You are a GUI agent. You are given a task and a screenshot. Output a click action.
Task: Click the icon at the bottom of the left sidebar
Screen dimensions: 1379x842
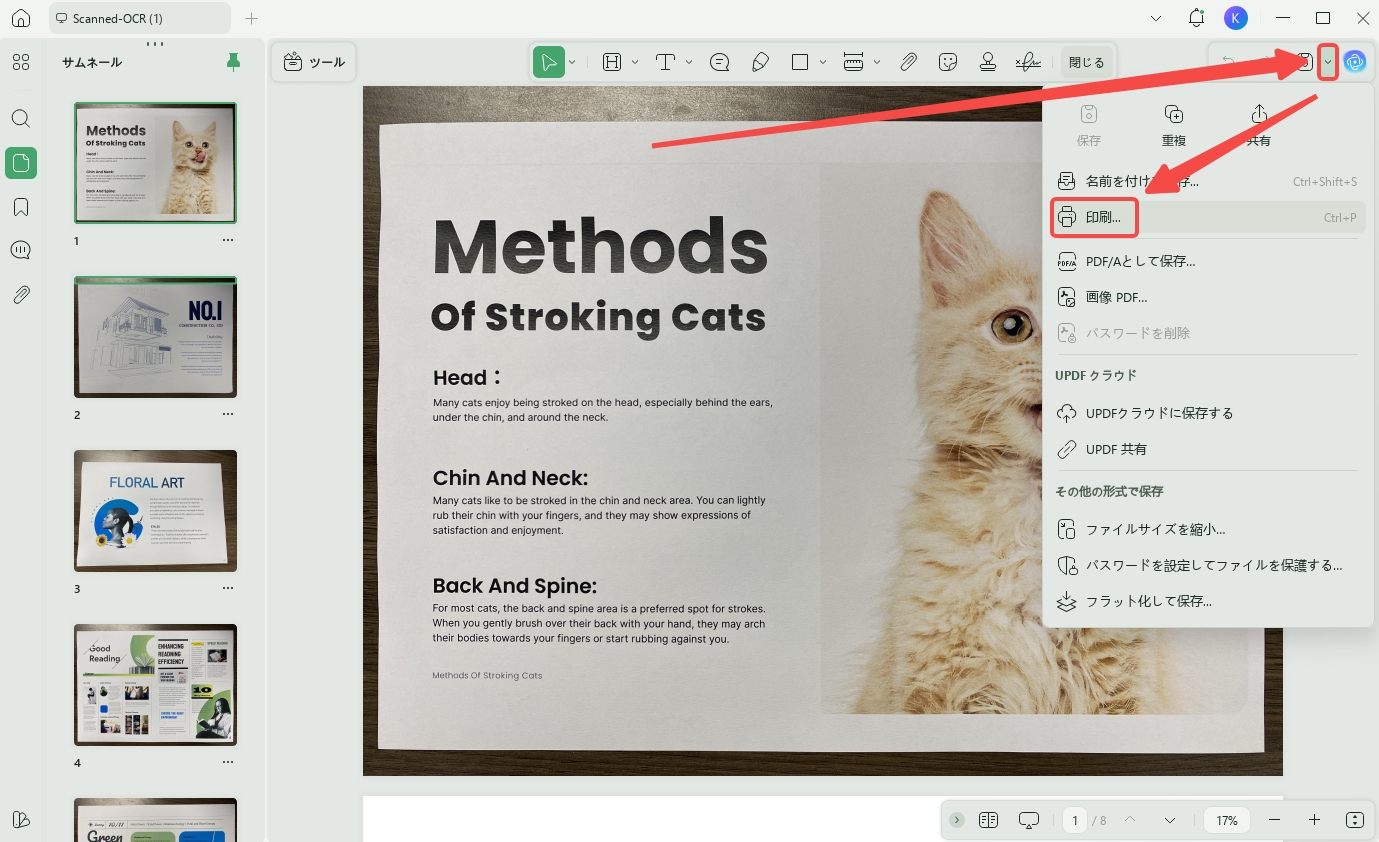tap(21, 819)
